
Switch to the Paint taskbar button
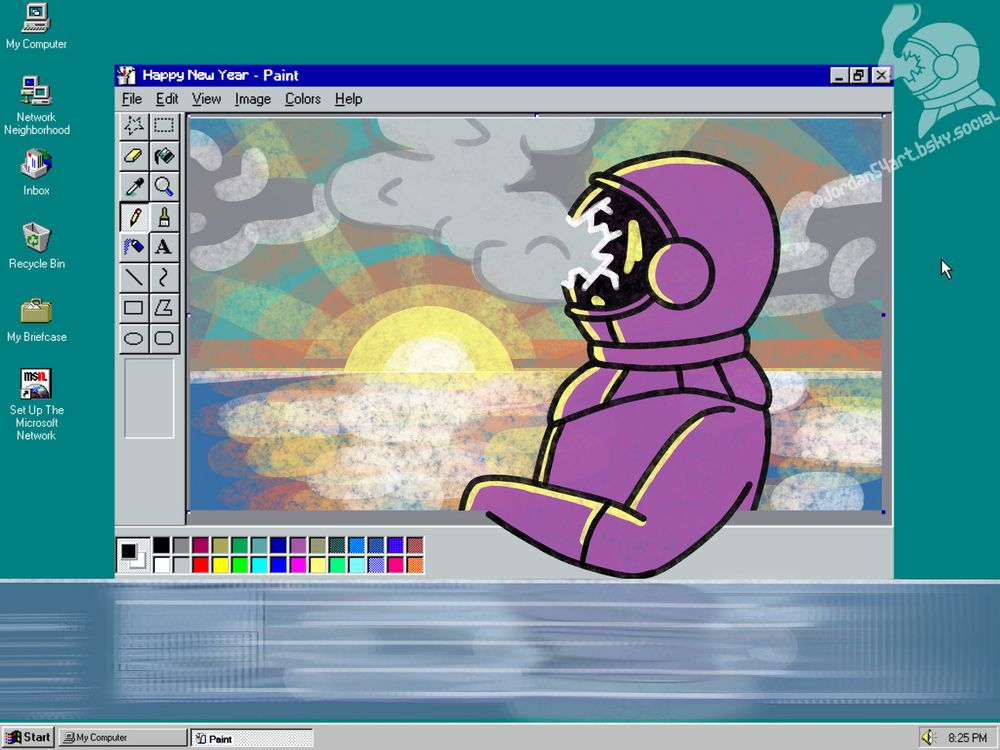coord(250,737)
